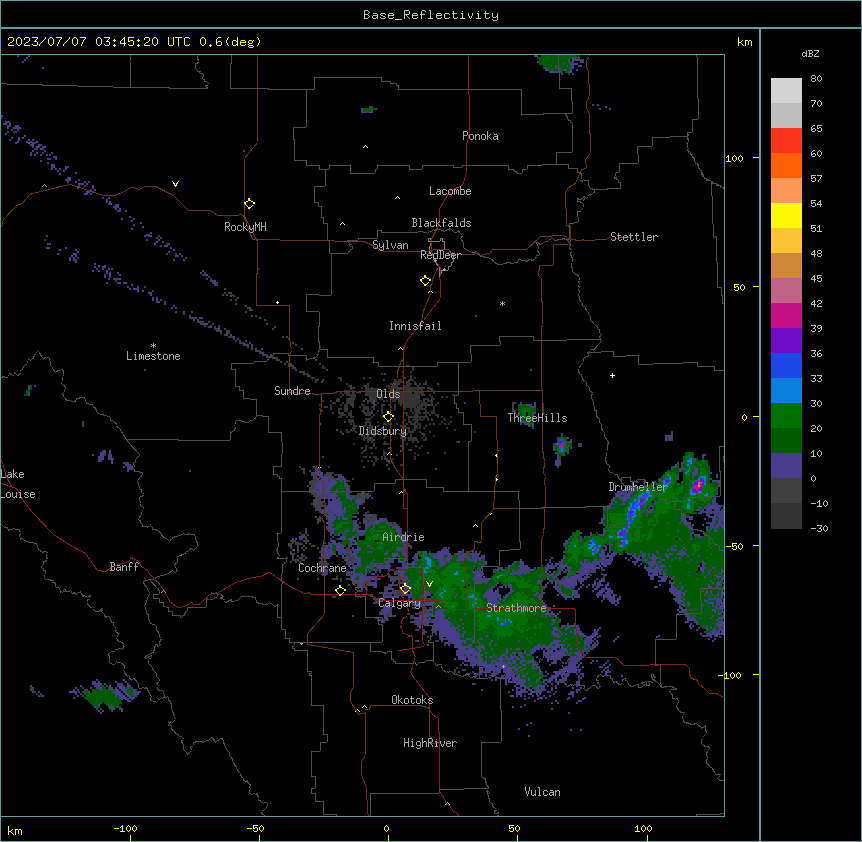Click the RedDeer city label
The width and height of the screenshot is (862, 842).
440,255
